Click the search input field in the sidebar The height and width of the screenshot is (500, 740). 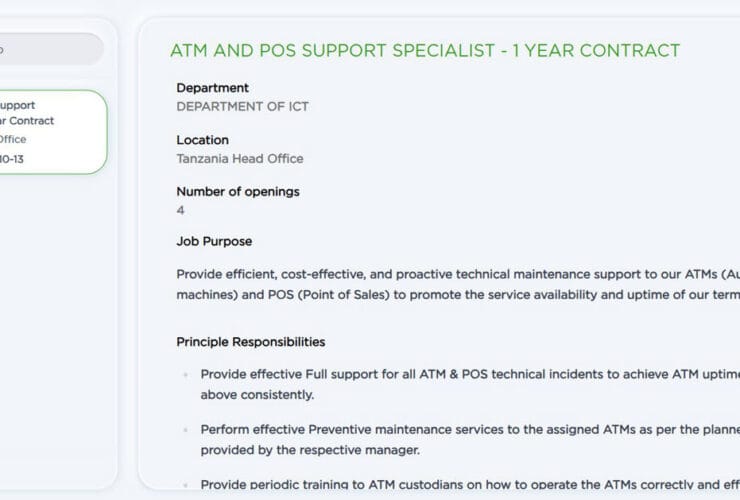[x=50, y=49]
